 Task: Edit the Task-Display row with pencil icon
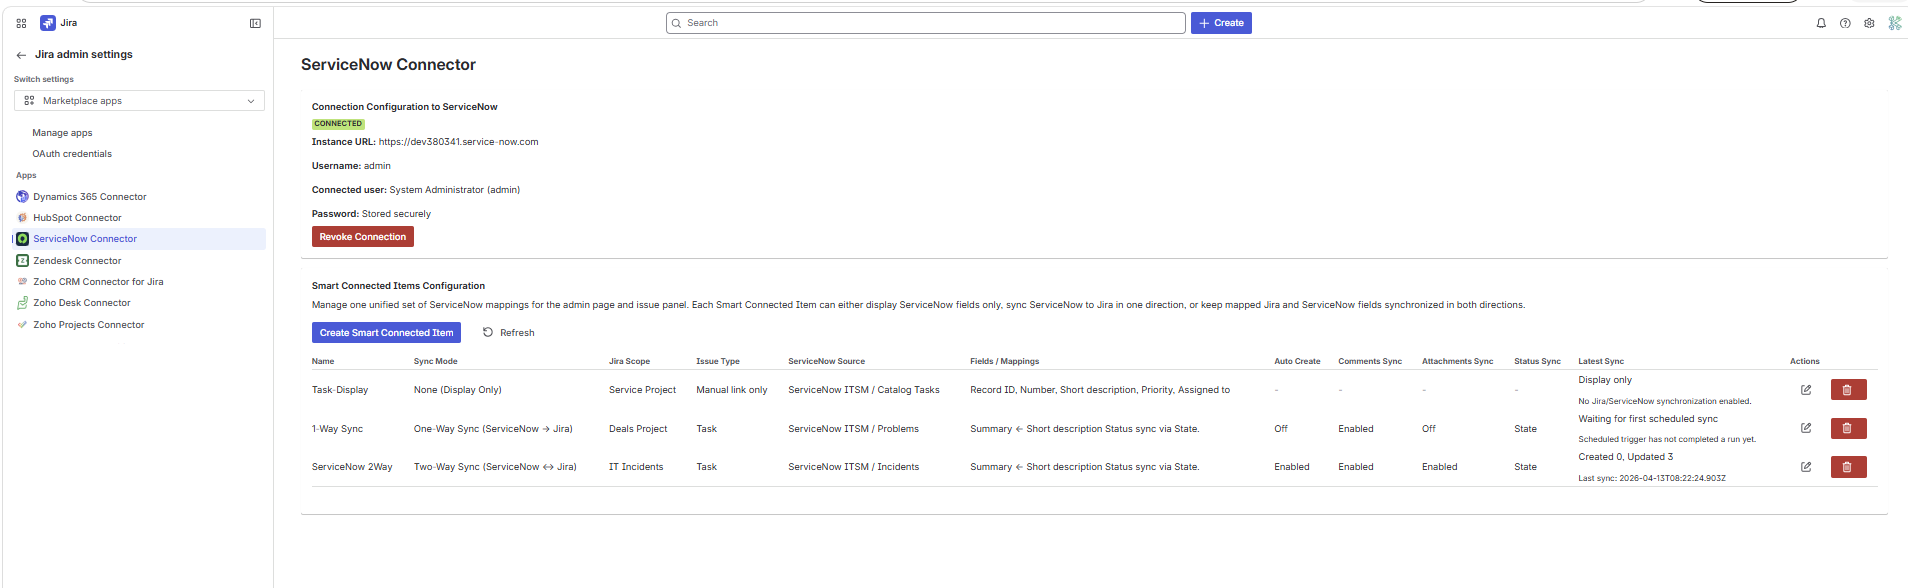click(1806, 390)
